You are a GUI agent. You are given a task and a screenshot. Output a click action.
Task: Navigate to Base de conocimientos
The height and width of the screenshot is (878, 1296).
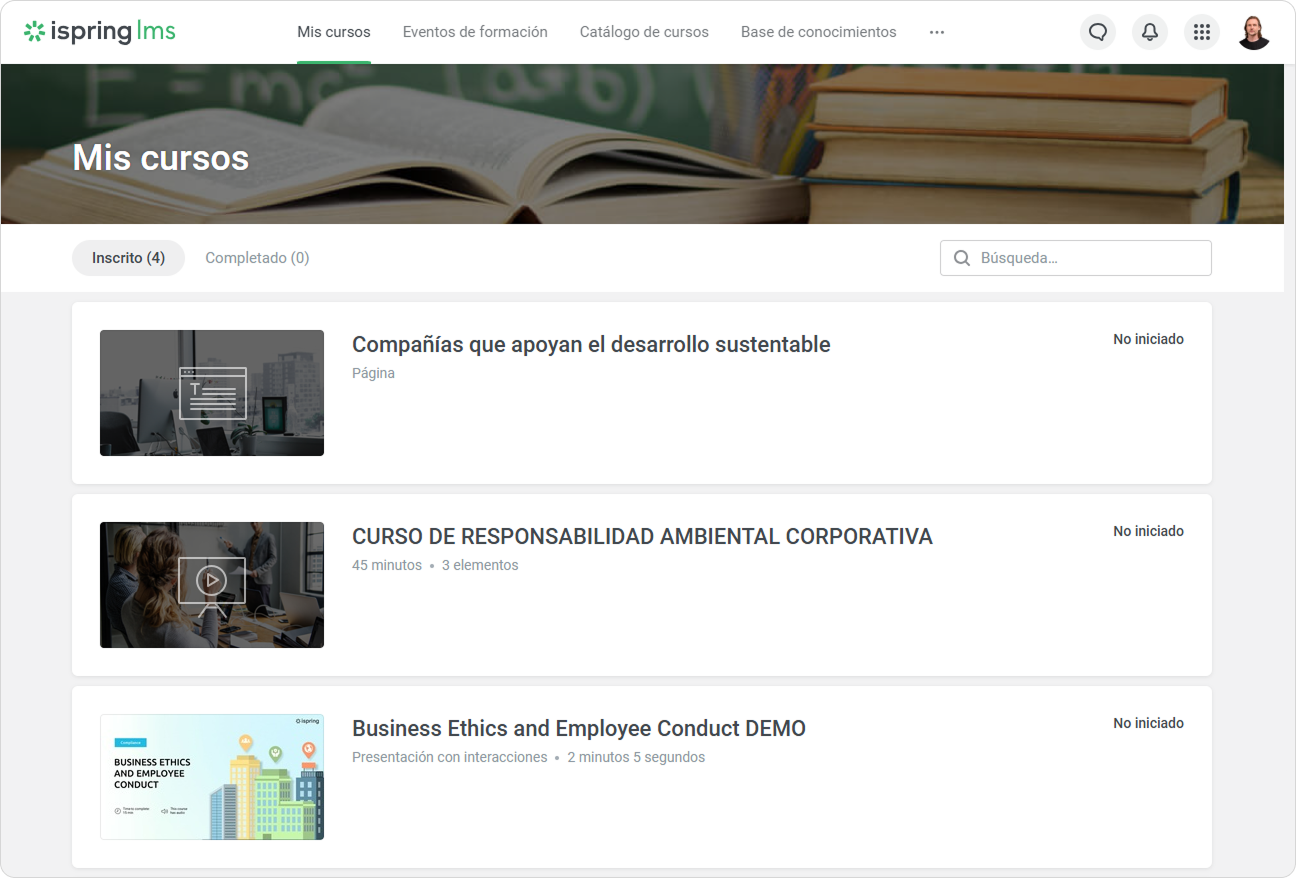[818, 32]
